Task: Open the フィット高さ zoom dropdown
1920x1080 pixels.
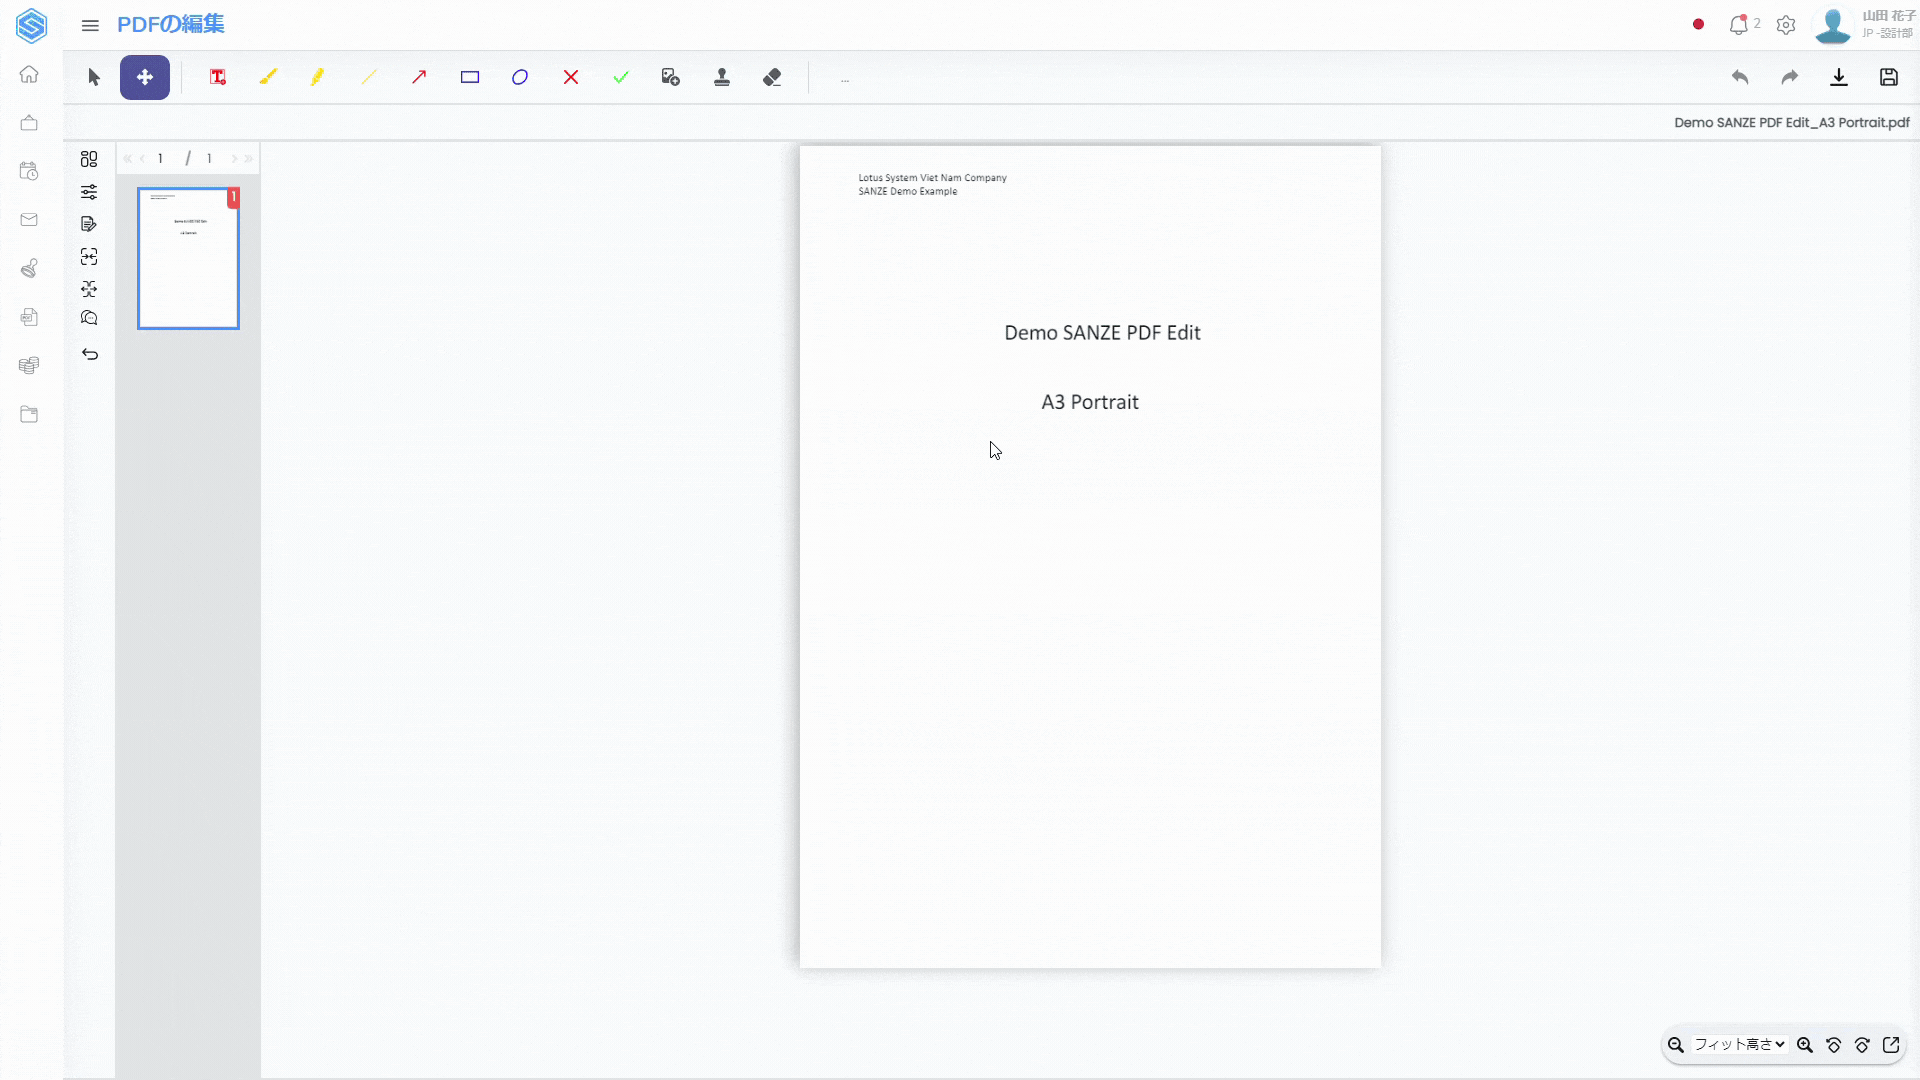Action: click(1740, 1044)
